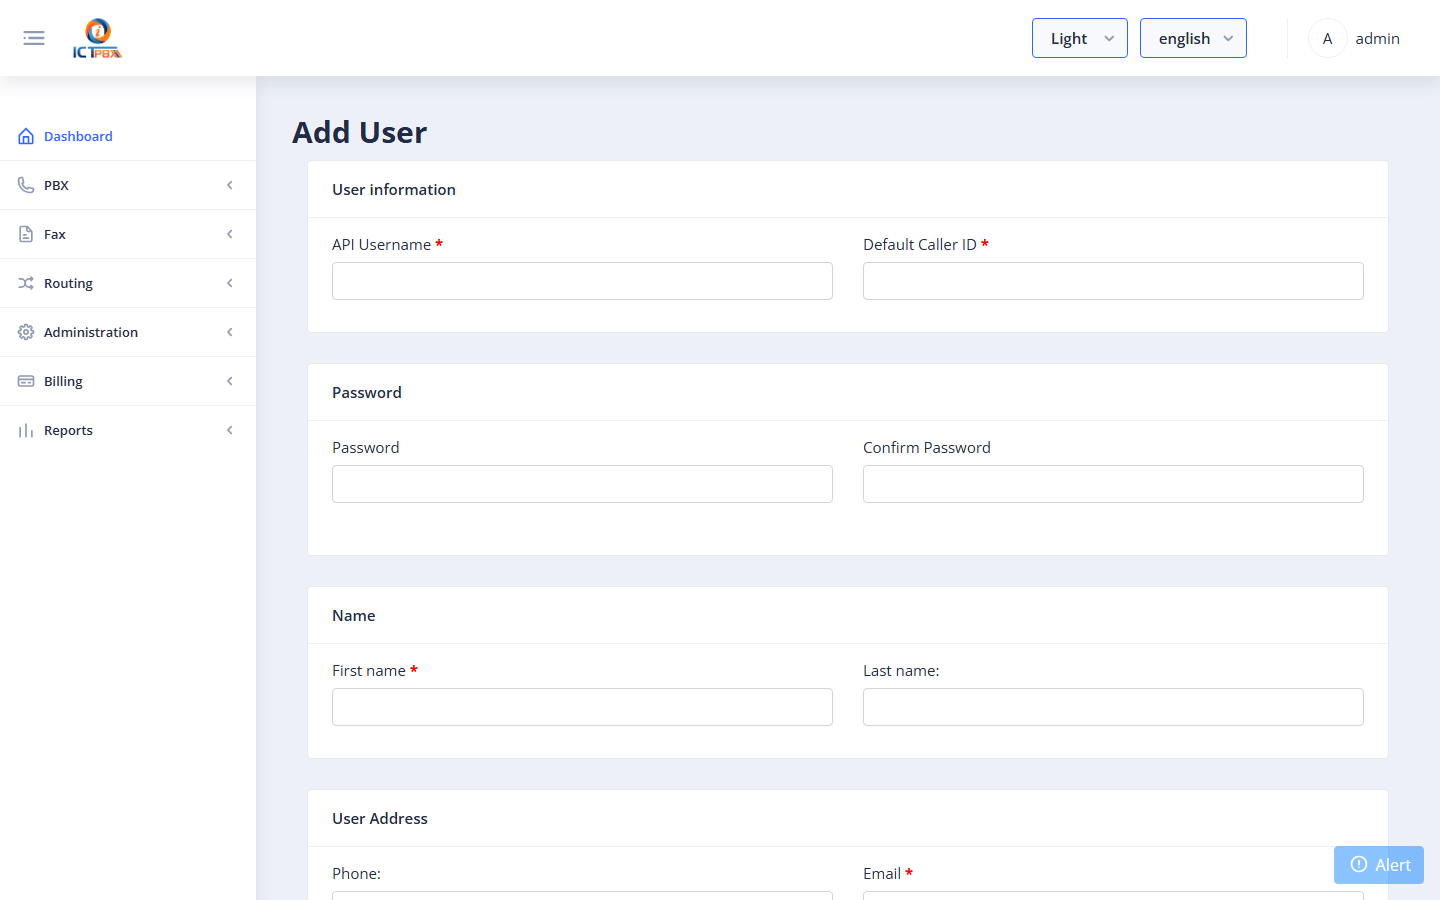Click the Billing card icon
This screenshot has height=900, width=1440.
(26, 381)
